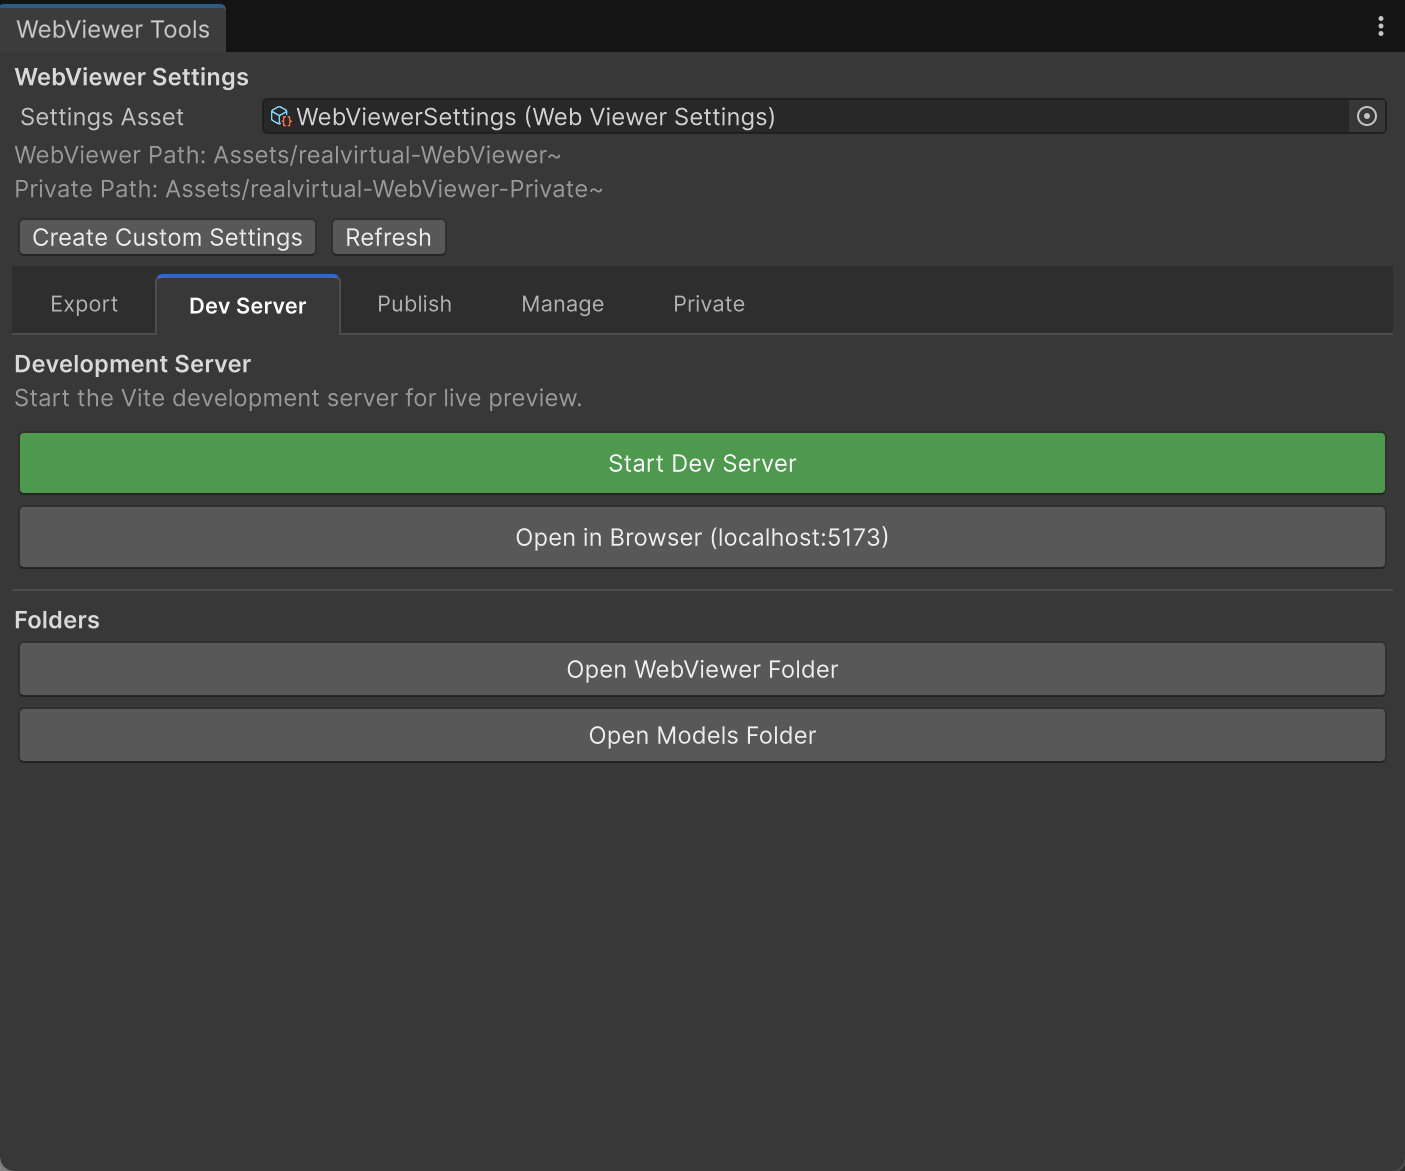Go to the Manage tab
Viewport: 1405px width, 1171px height.
point(562,304)
